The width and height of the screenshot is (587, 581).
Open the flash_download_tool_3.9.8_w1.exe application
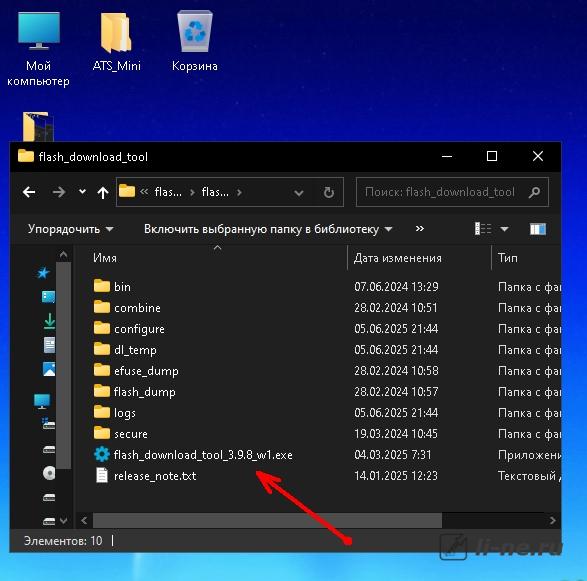[193, 454]
